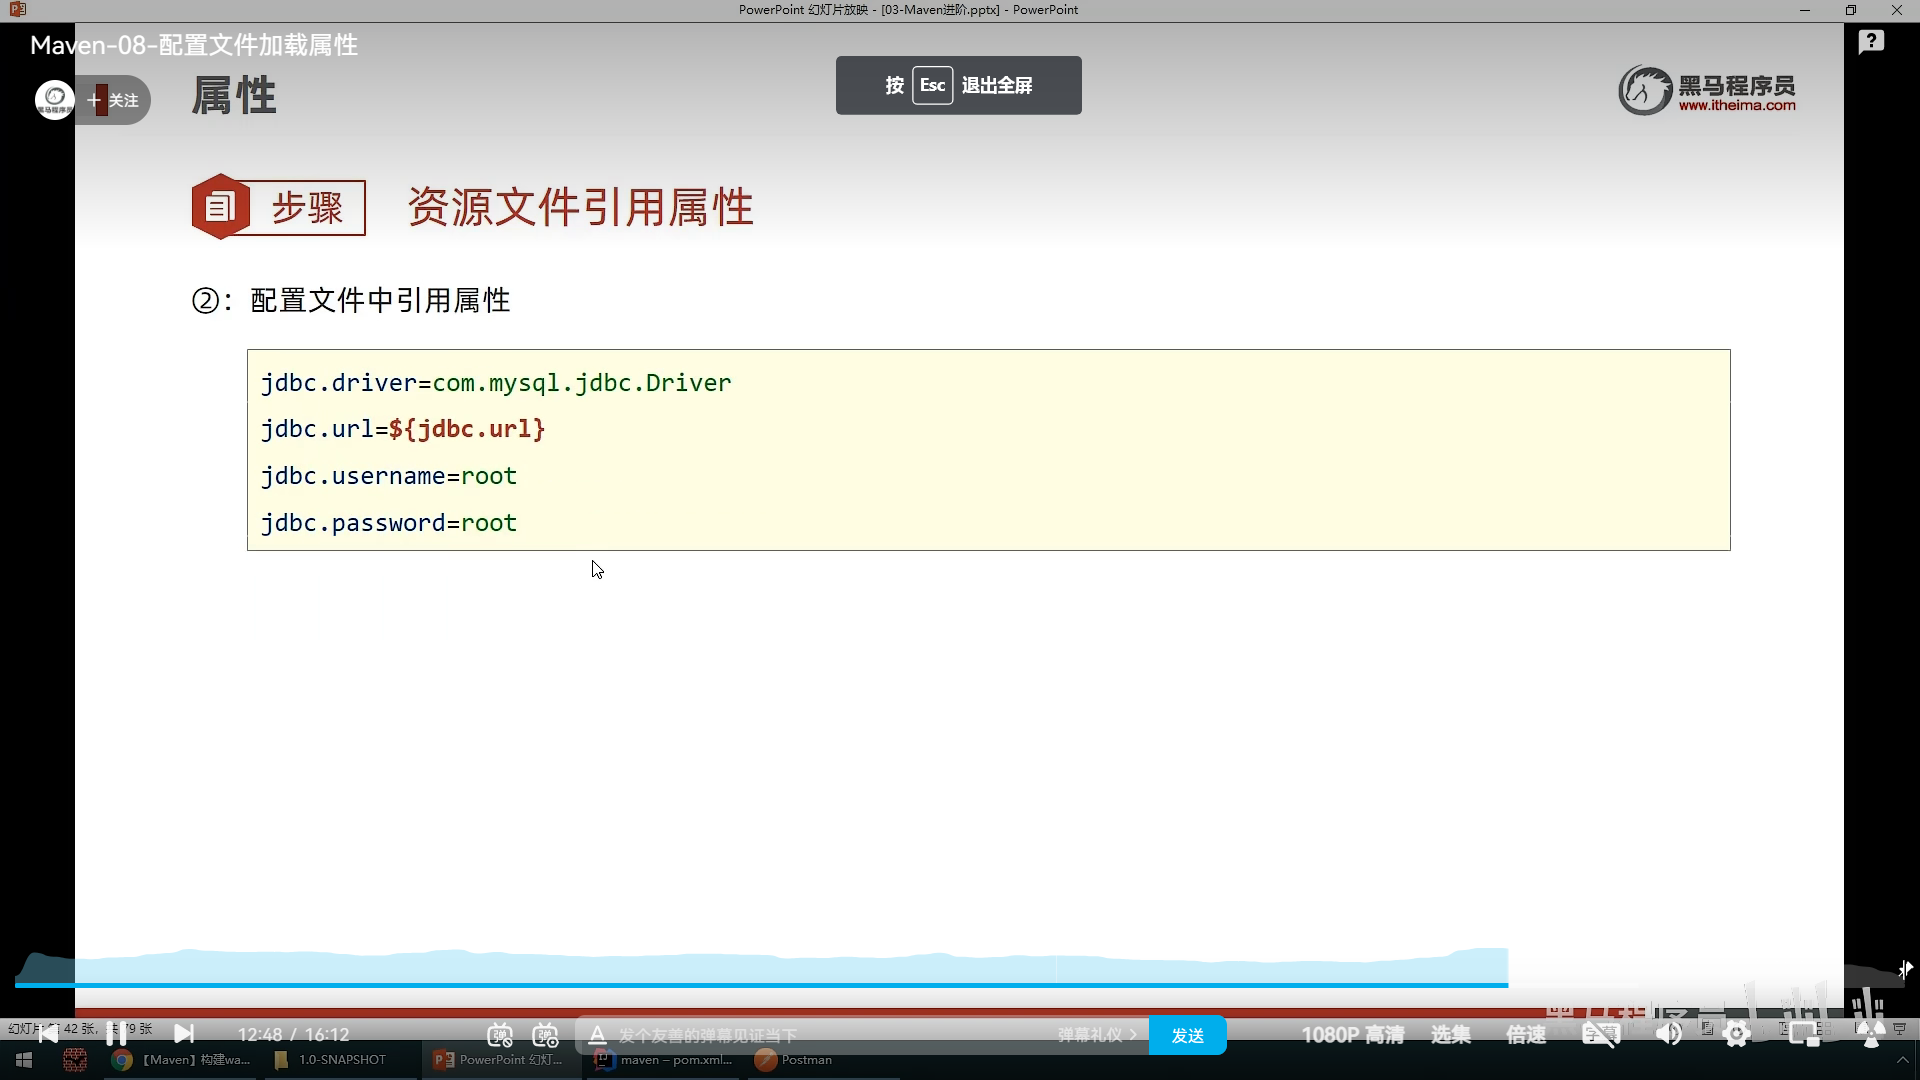This screenshot has height=1080, width=1920.
Task: Open the help question mark icon
Action: coord(1871,42)
